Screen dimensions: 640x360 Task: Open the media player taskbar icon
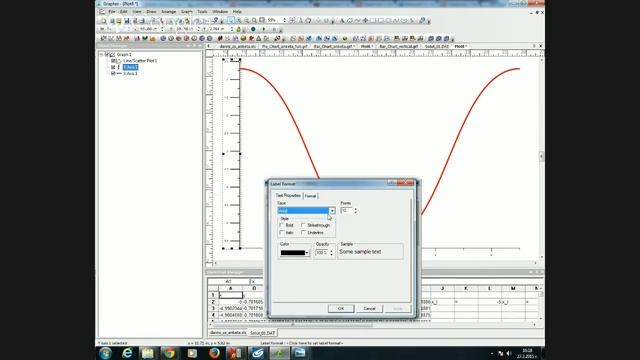(x=192, y=353)
